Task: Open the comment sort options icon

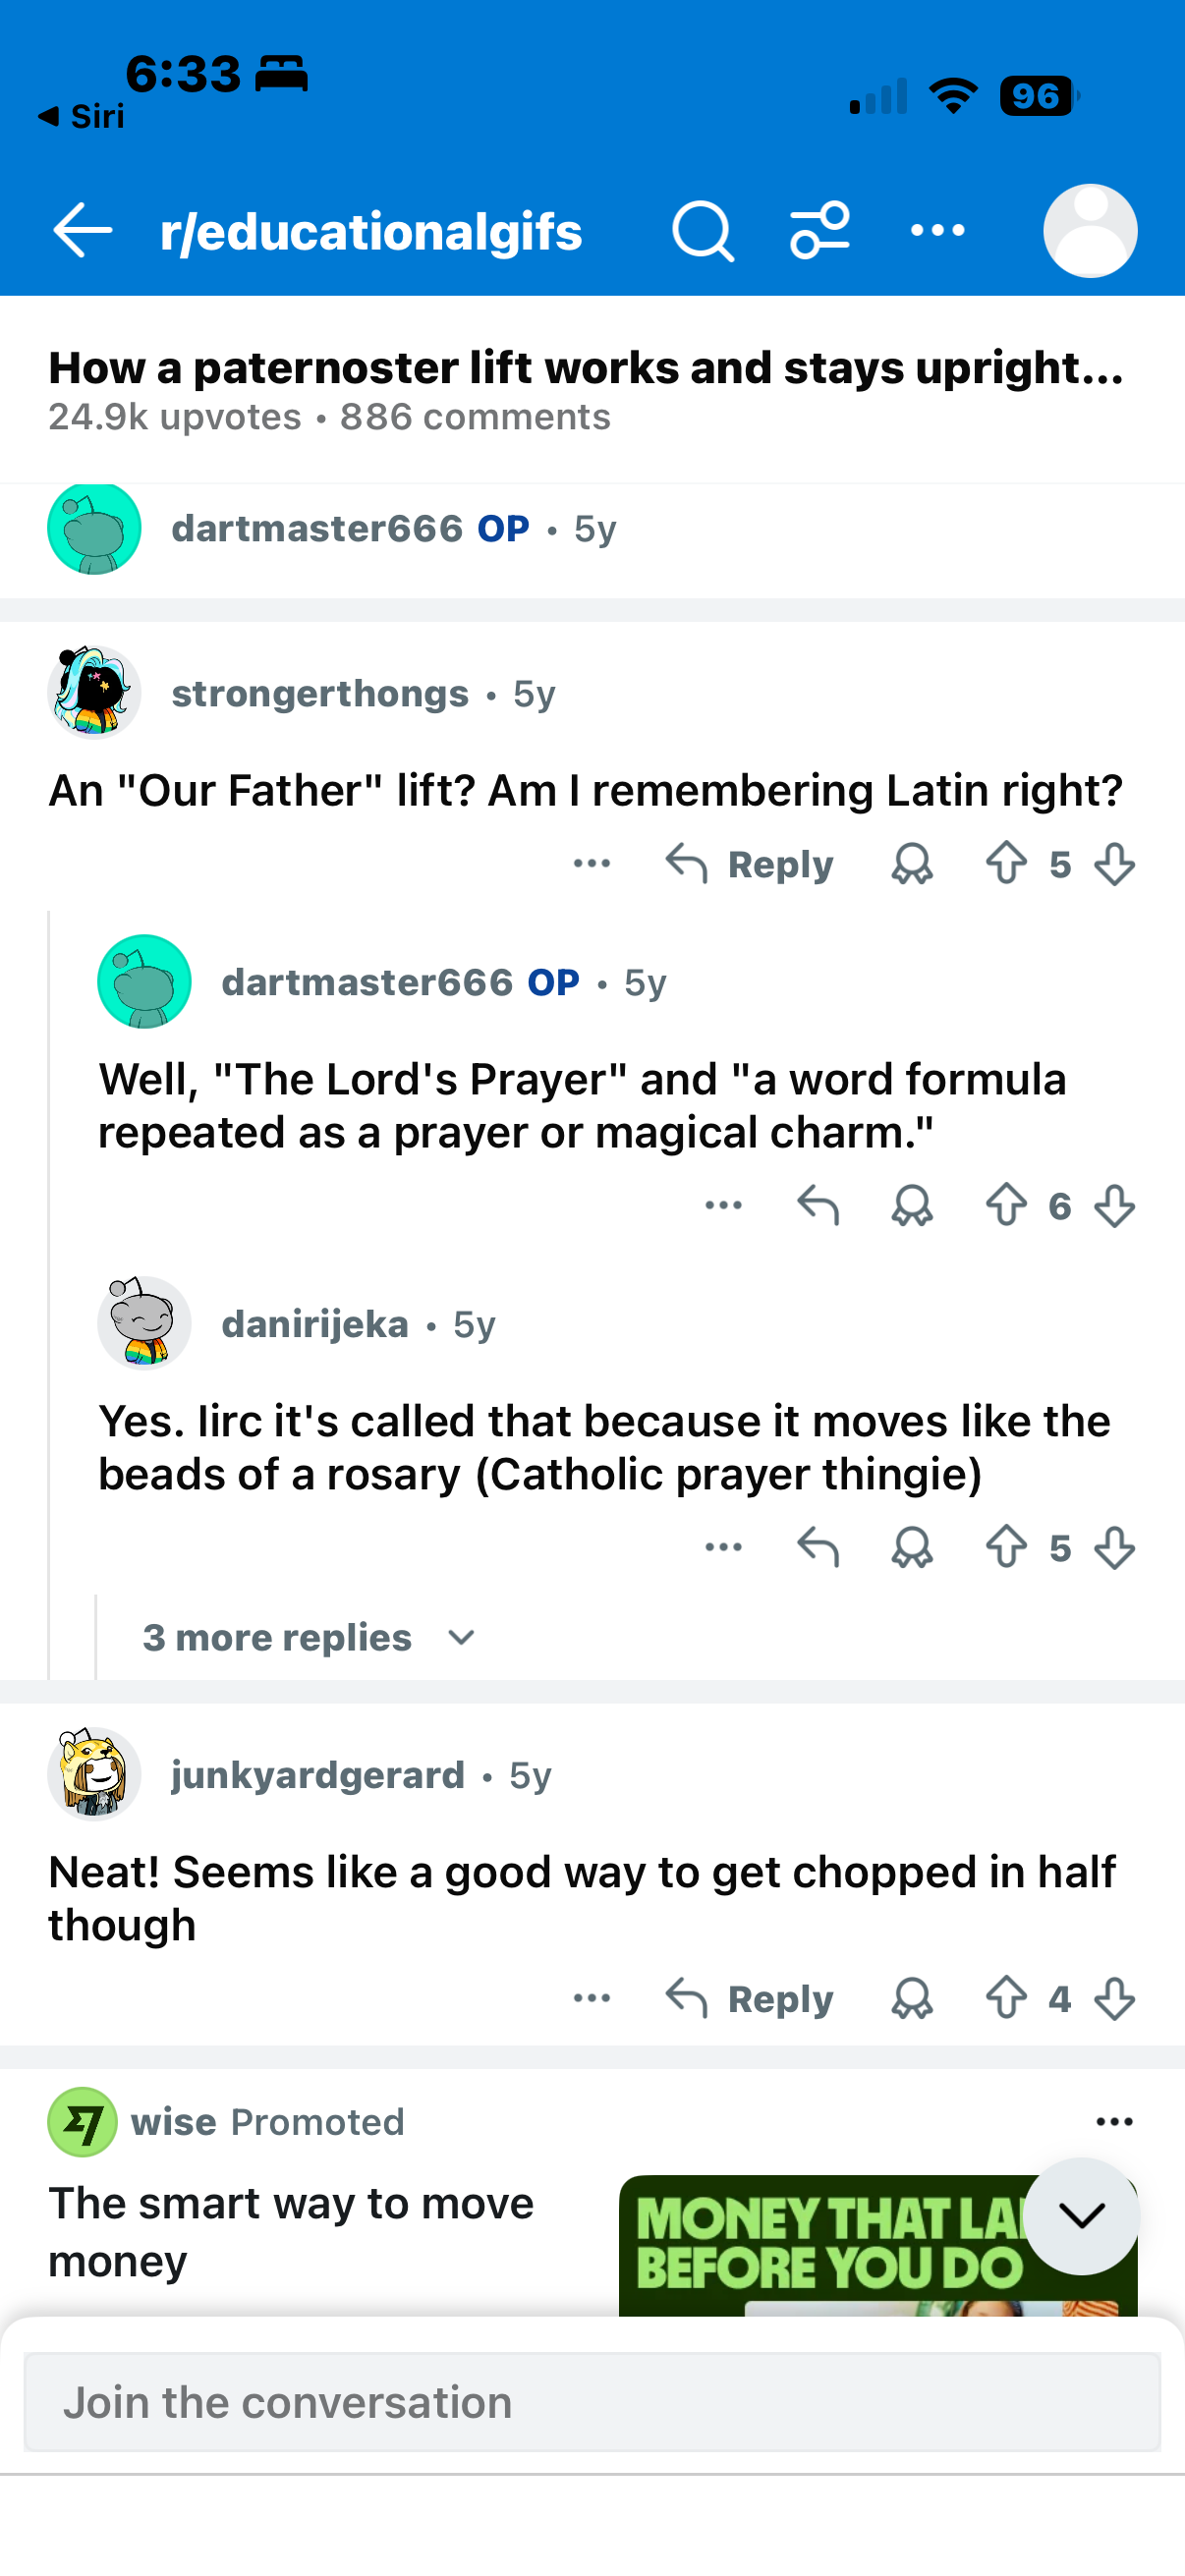Action: pos(820,231)
